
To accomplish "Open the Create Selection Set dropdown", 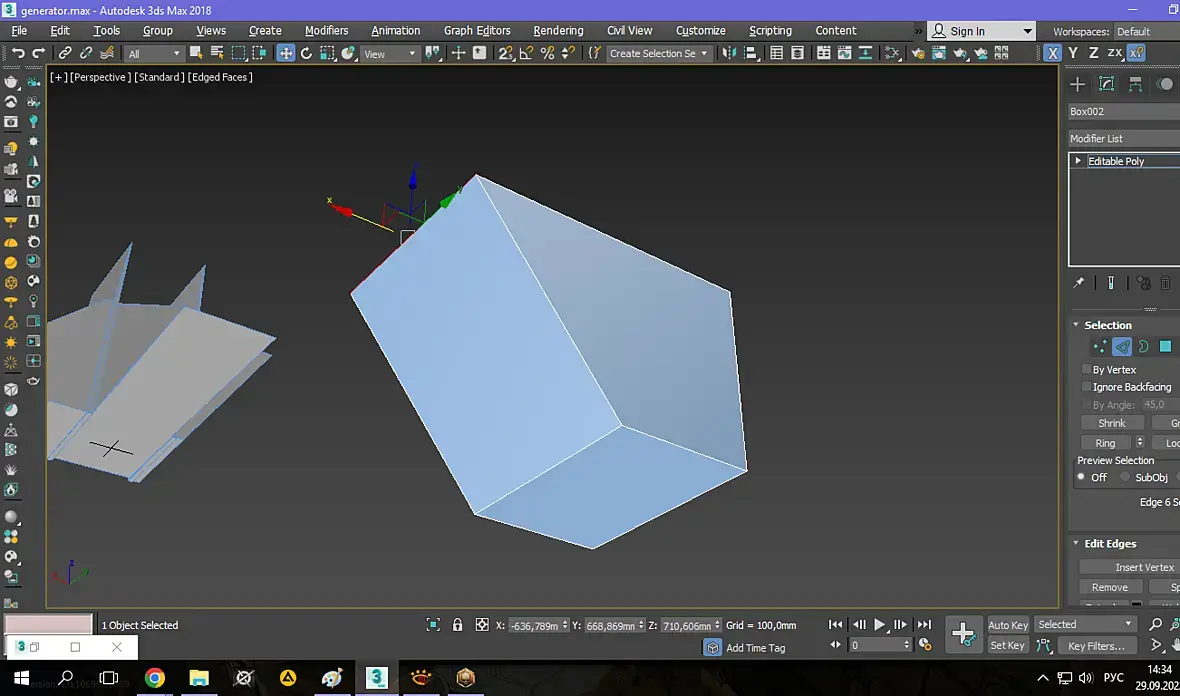I will click(659, 53).
